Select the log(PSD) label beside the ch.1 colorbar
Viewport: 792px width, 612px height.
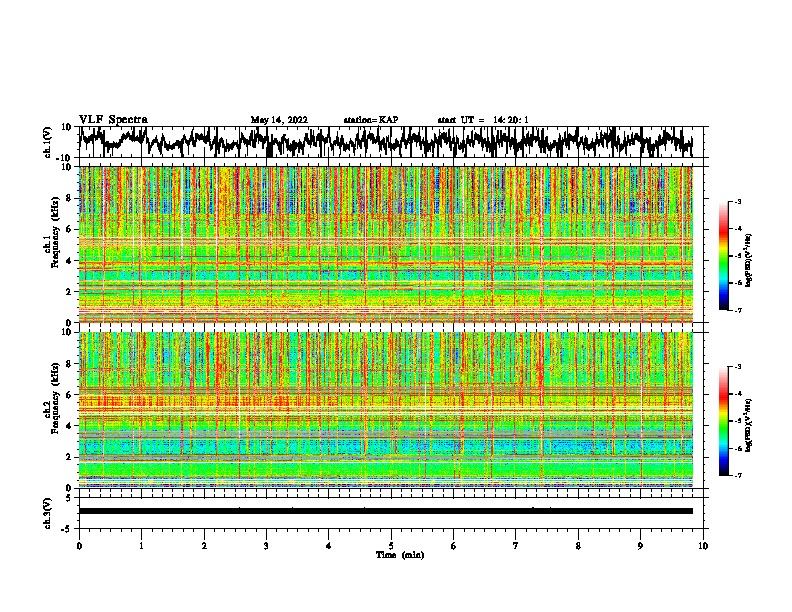point(749,260)
